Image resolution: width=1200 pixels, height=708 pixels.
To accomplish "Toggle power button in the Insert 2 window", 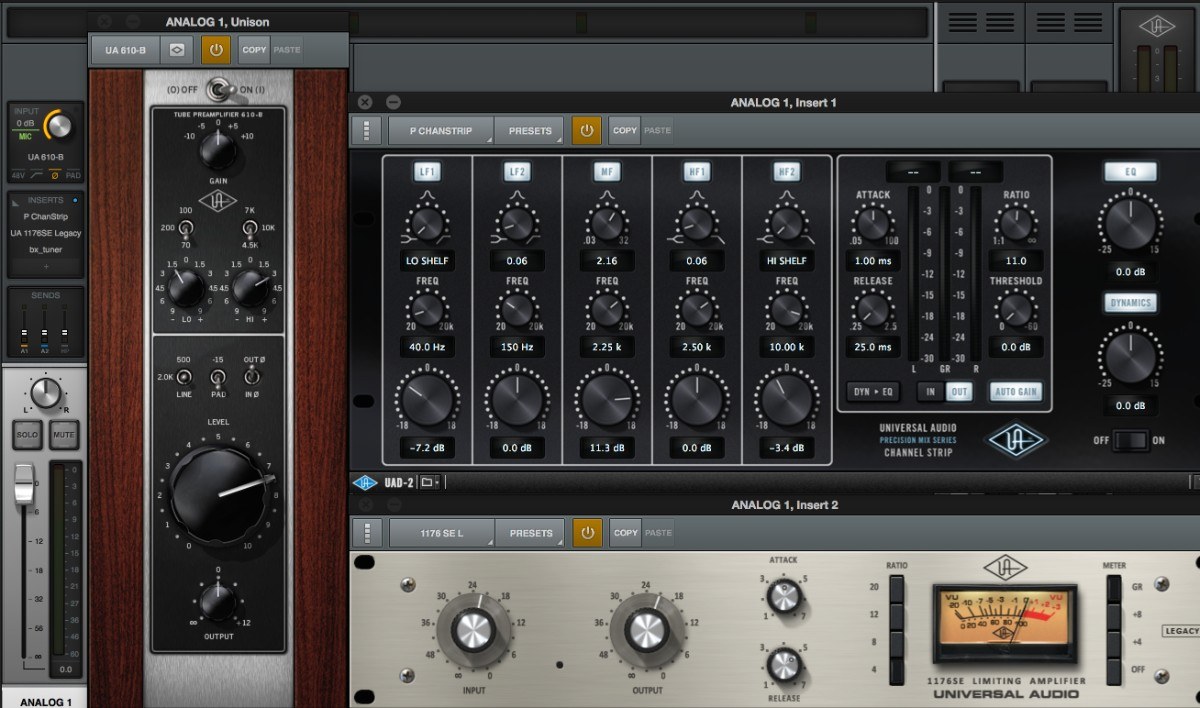I will [x=587, y=532].
